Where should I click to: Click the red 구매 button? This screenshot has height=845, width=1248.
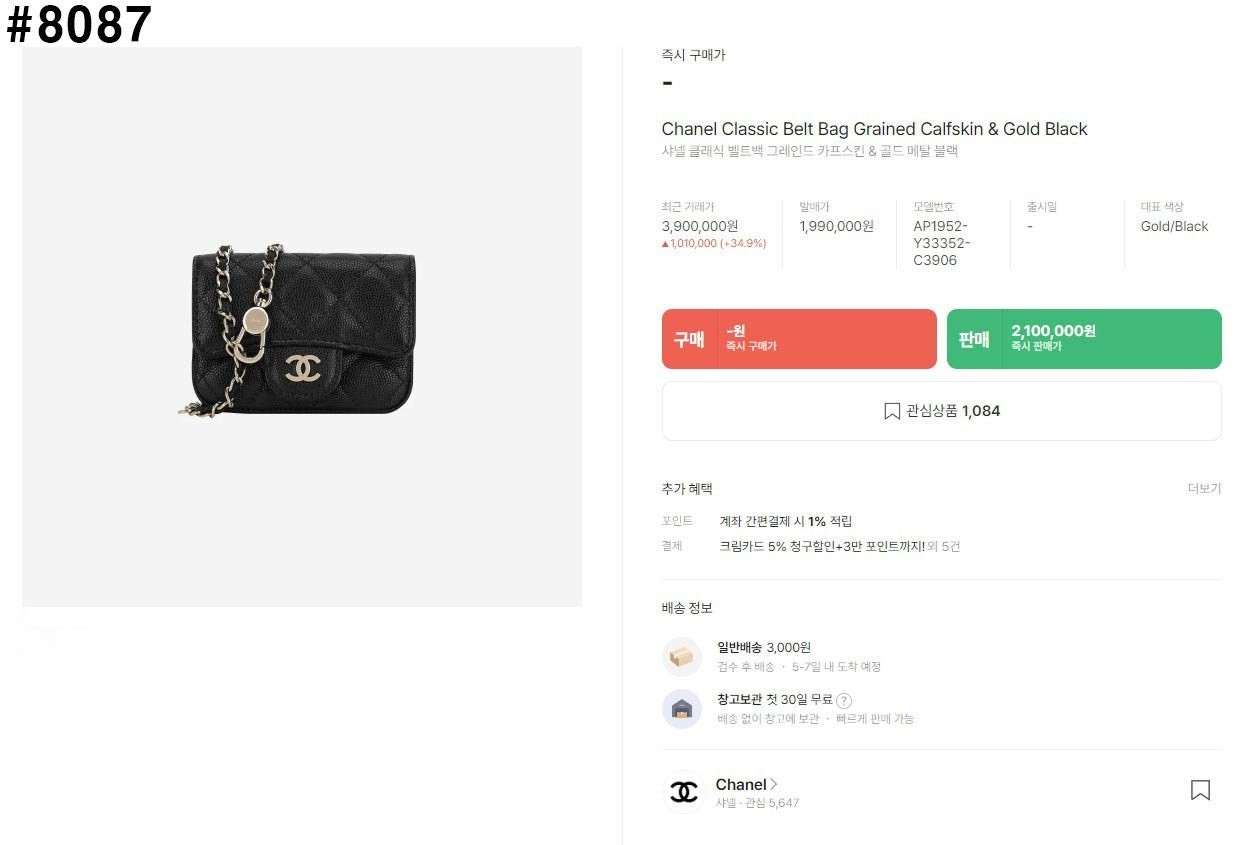coord(799,339)
